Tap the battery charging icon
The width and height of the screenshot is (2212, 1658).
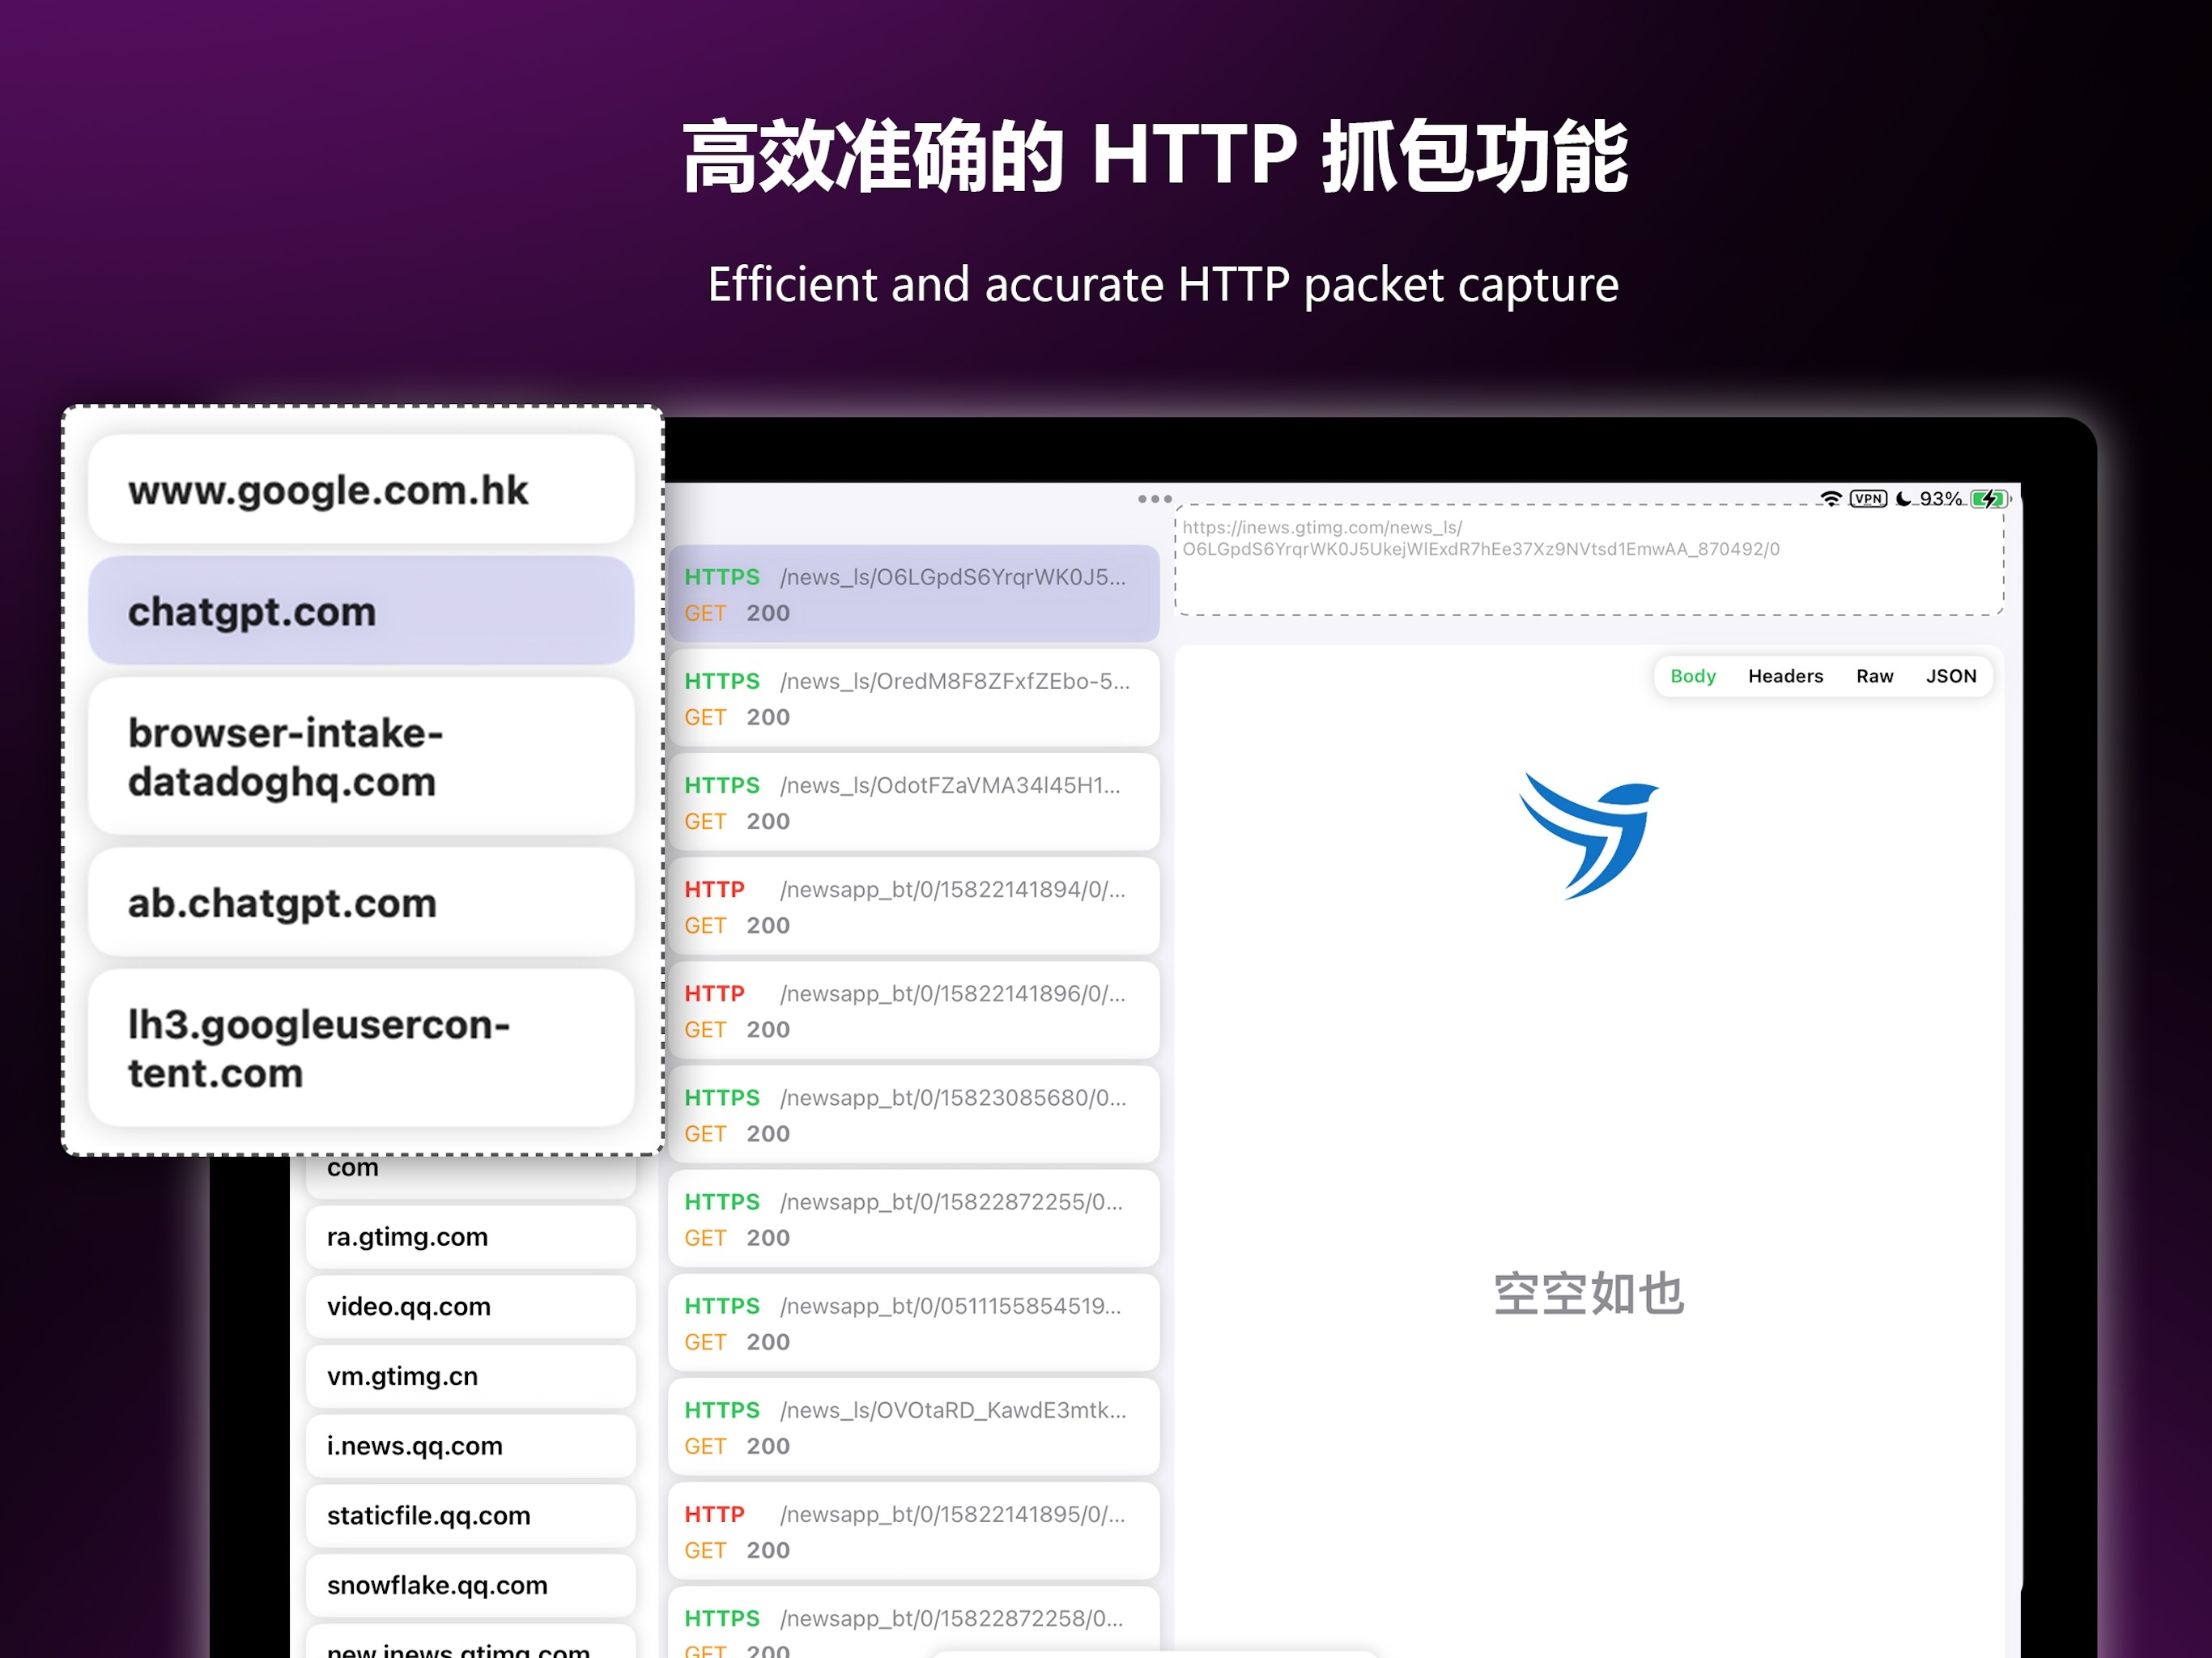1990,498
